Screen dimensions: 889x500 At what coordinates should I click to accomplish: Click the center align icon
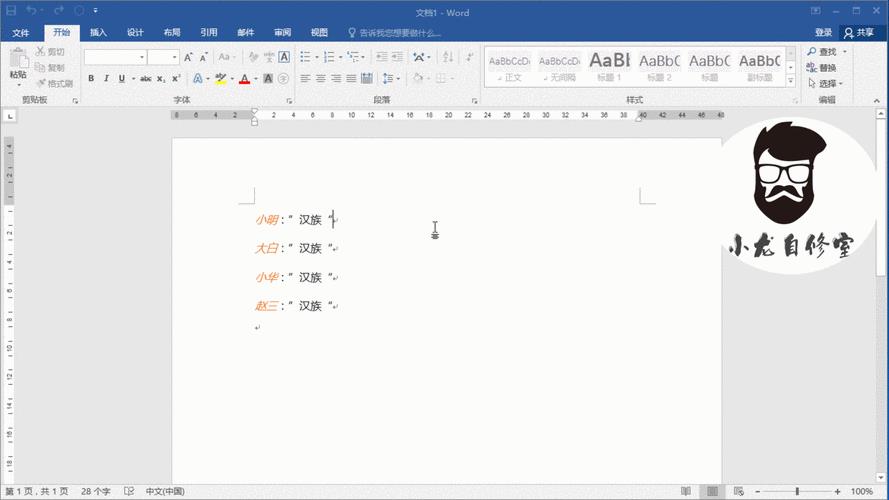321,78
